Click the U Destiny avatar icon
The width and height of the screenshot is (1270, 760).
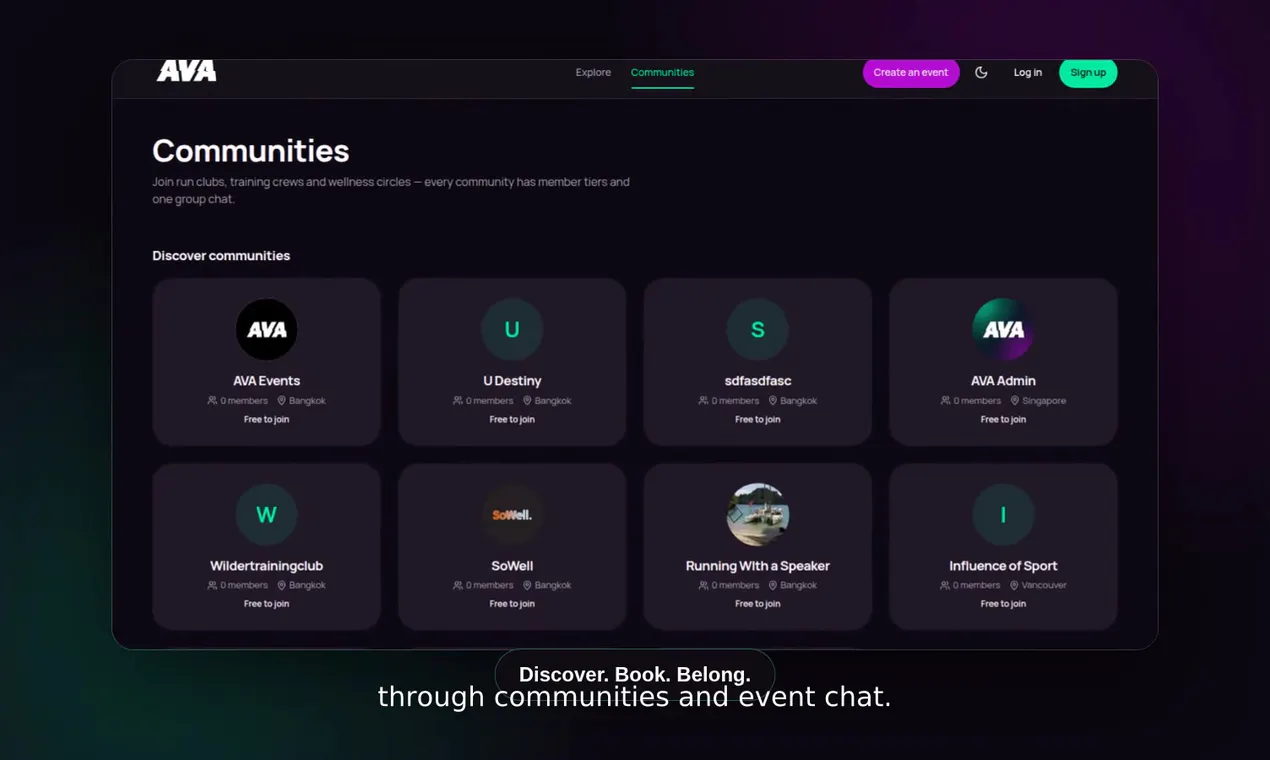tap(512, 329)
